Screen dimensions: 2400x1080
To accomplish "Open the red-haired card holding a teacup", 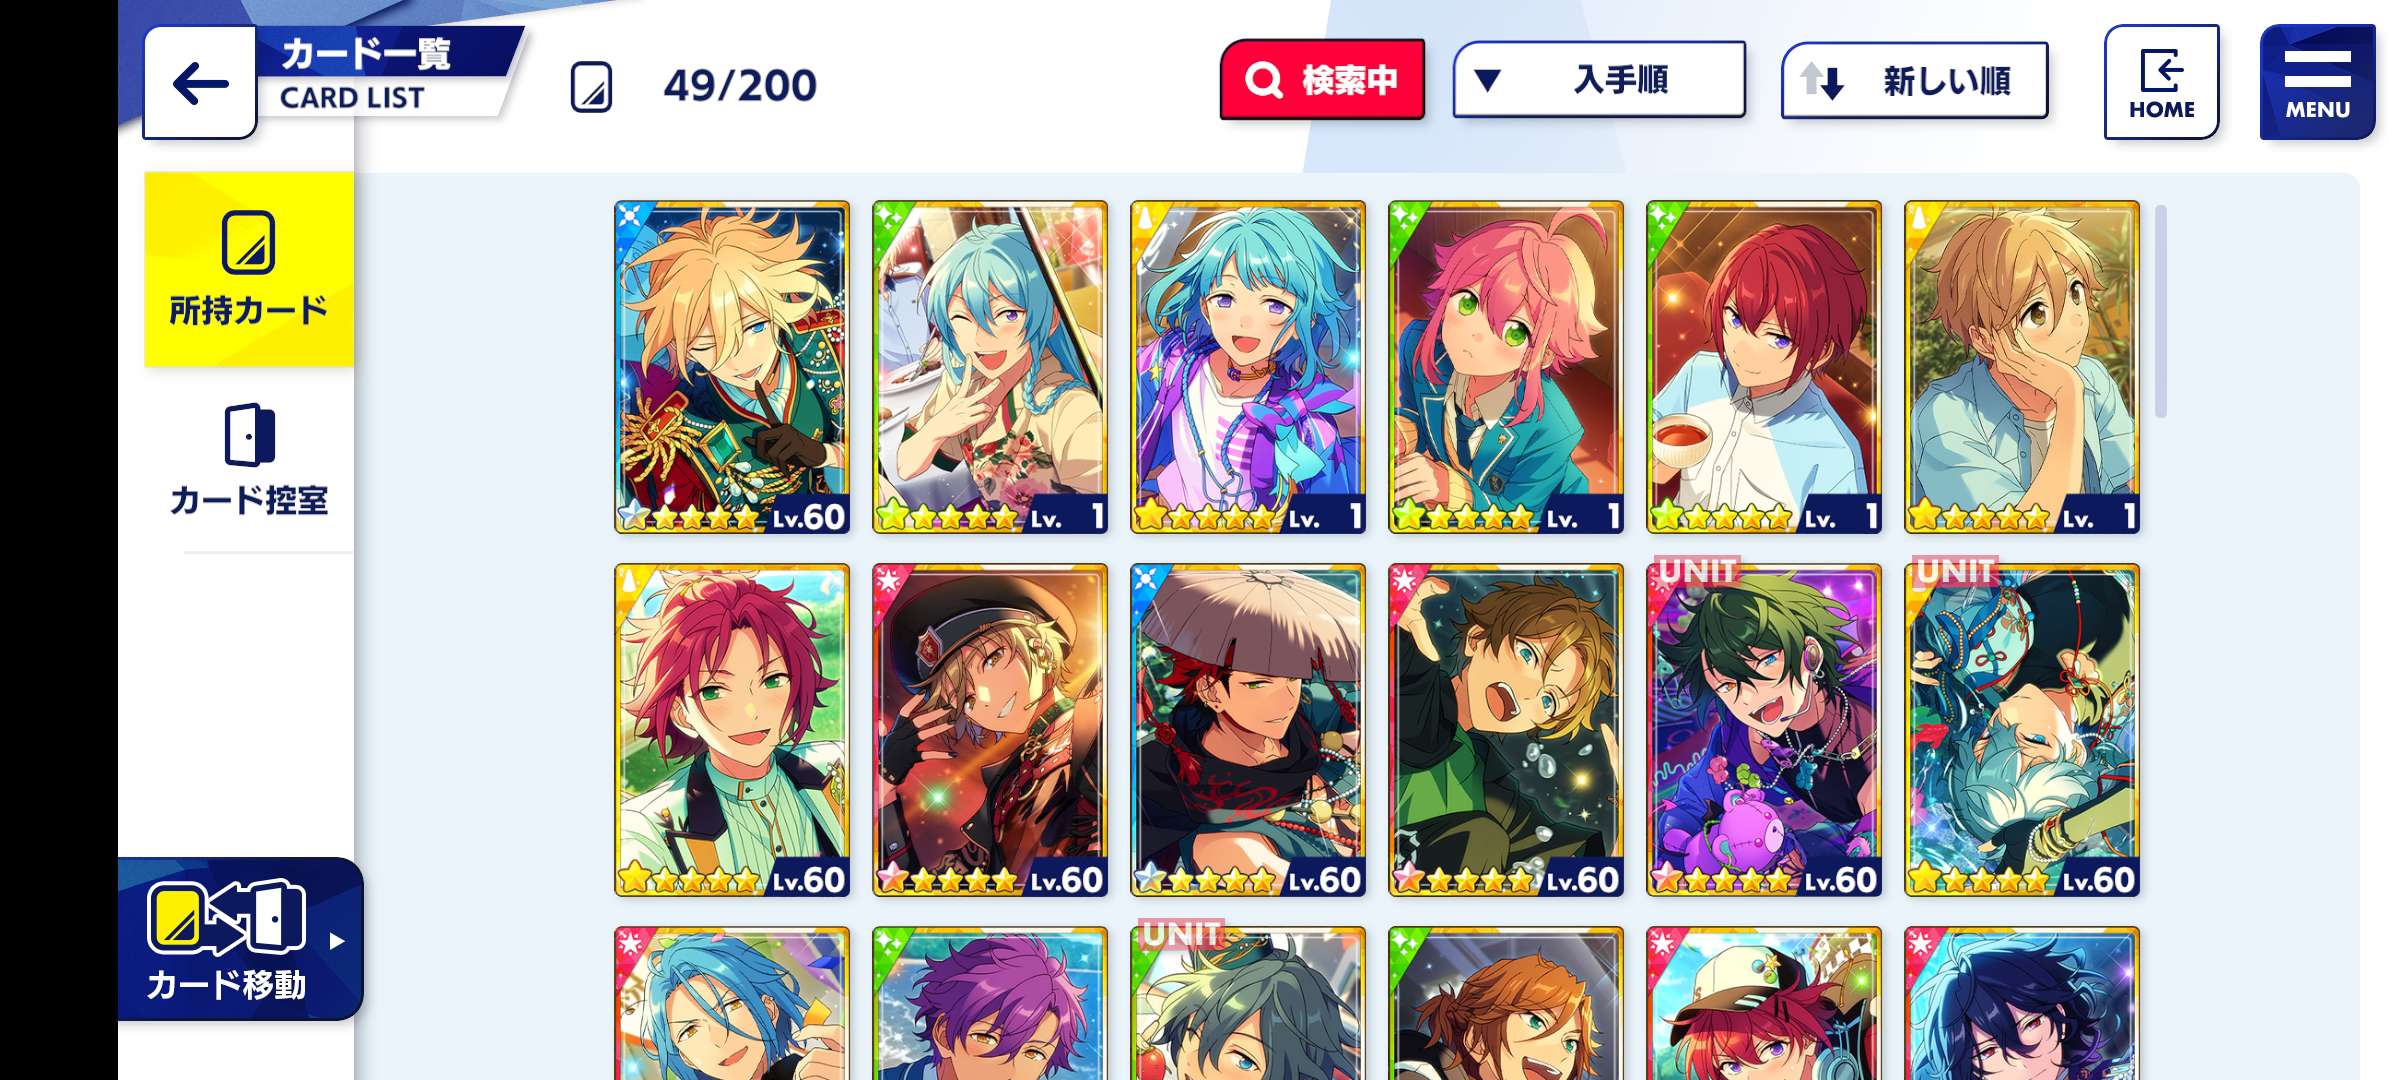I will coord(1764,367).
